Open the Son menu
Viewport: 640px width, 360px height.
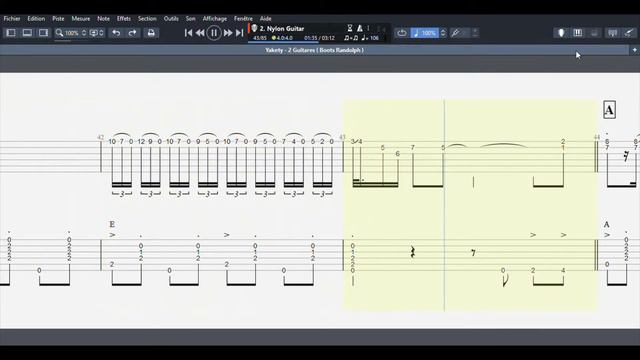tap(190, 18)
